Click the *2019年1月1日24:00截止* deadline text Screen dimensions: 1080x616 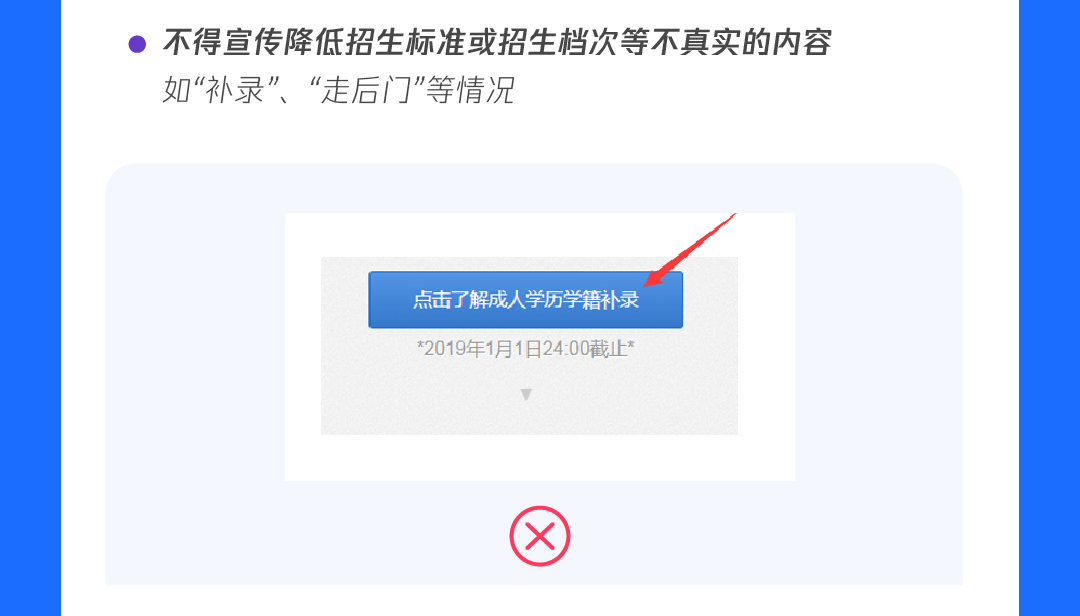click(x=526, y=349)
